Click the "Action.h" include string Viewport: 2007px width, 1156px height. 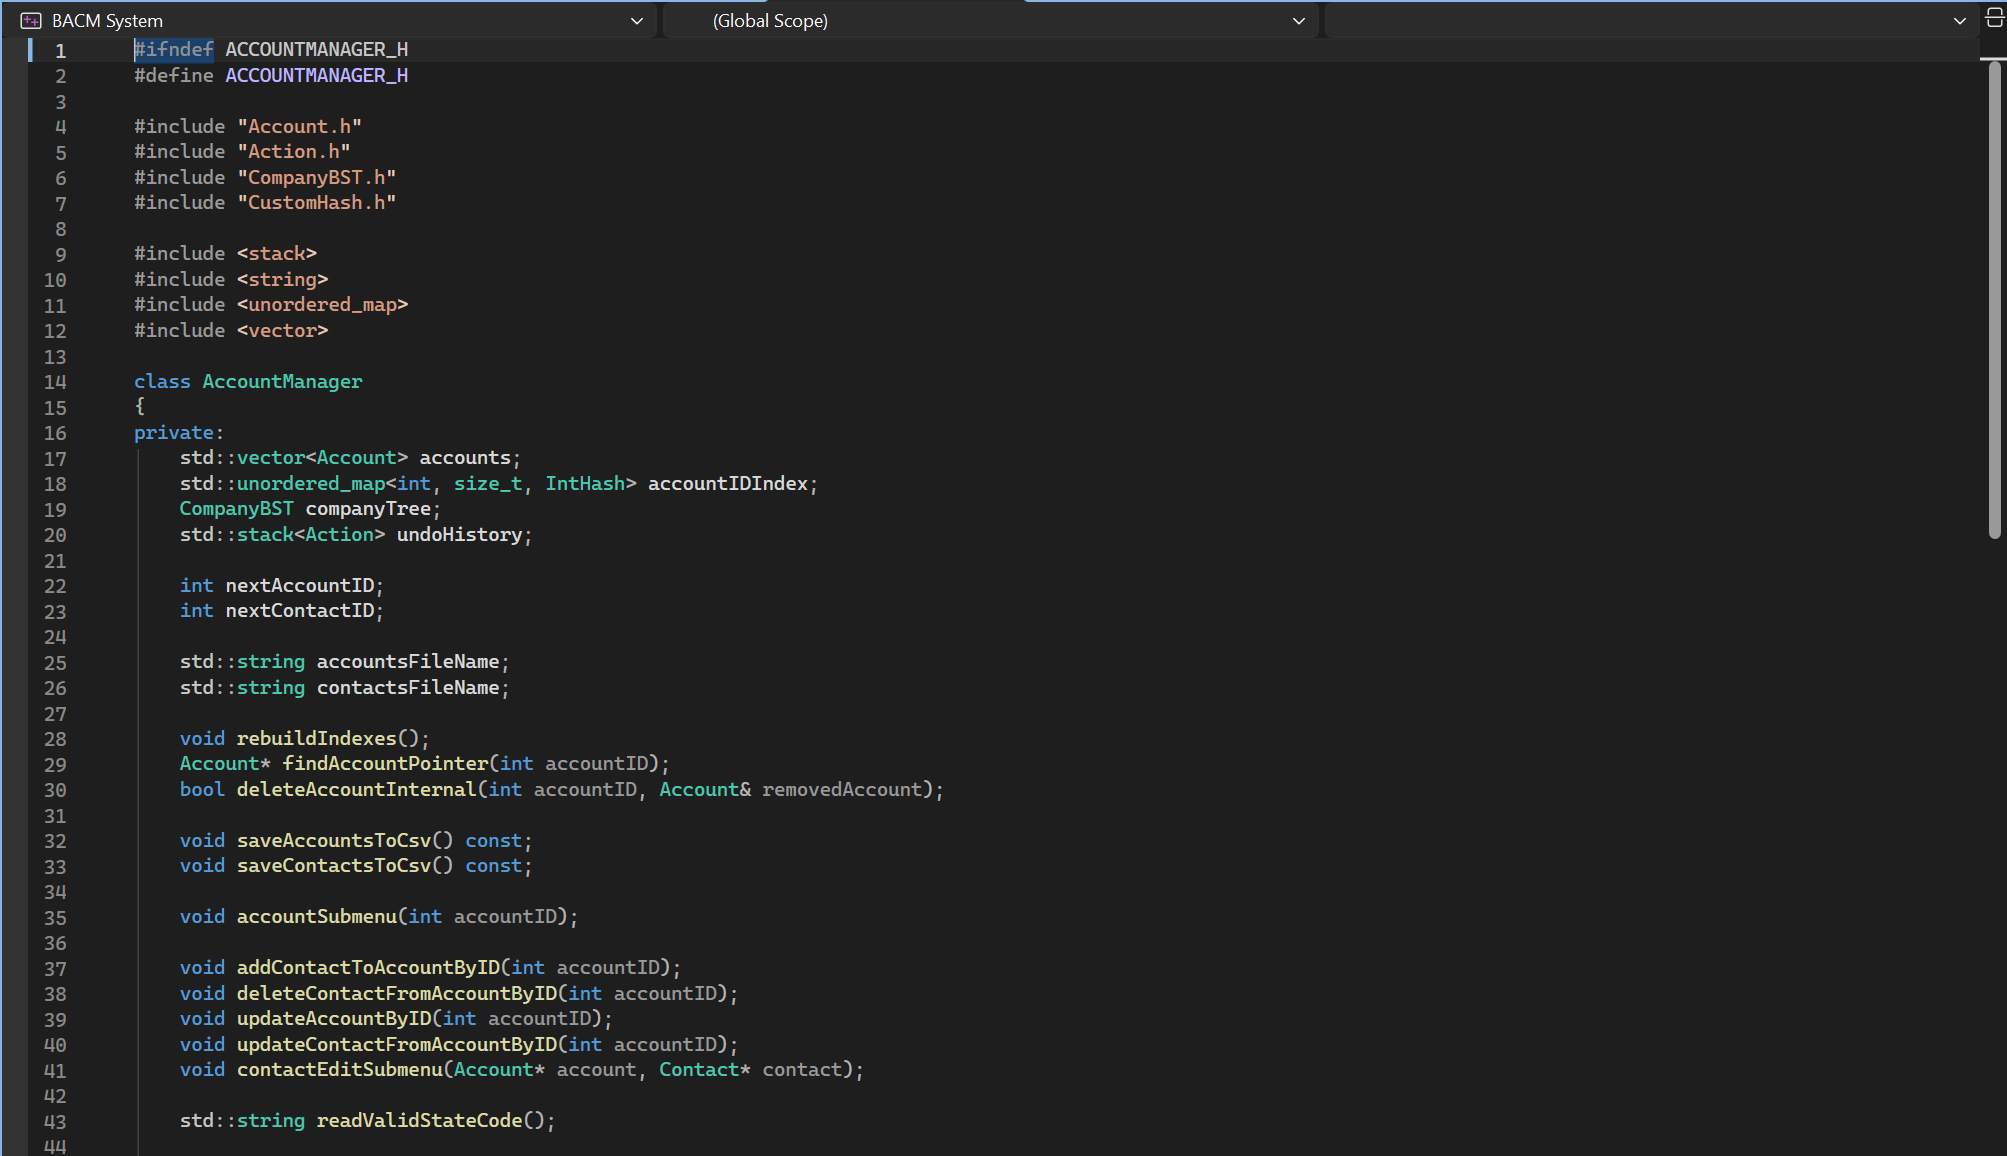[x=294, y=151]
